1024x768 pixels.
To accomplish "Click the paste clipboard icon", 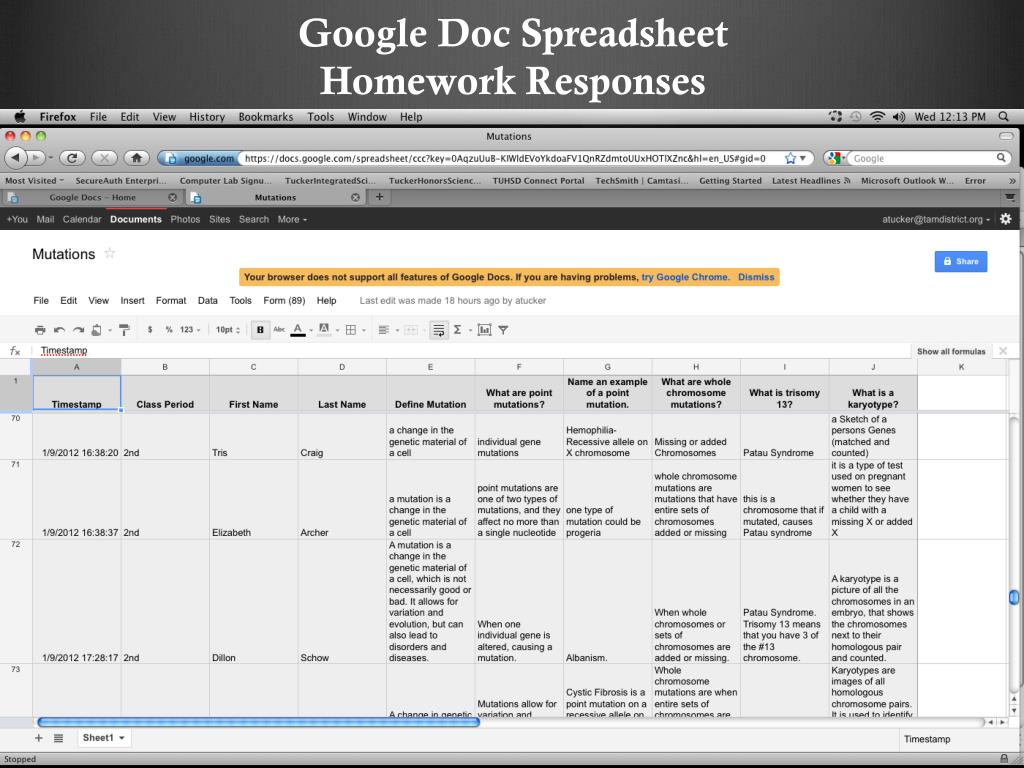I will coord(97,330).
